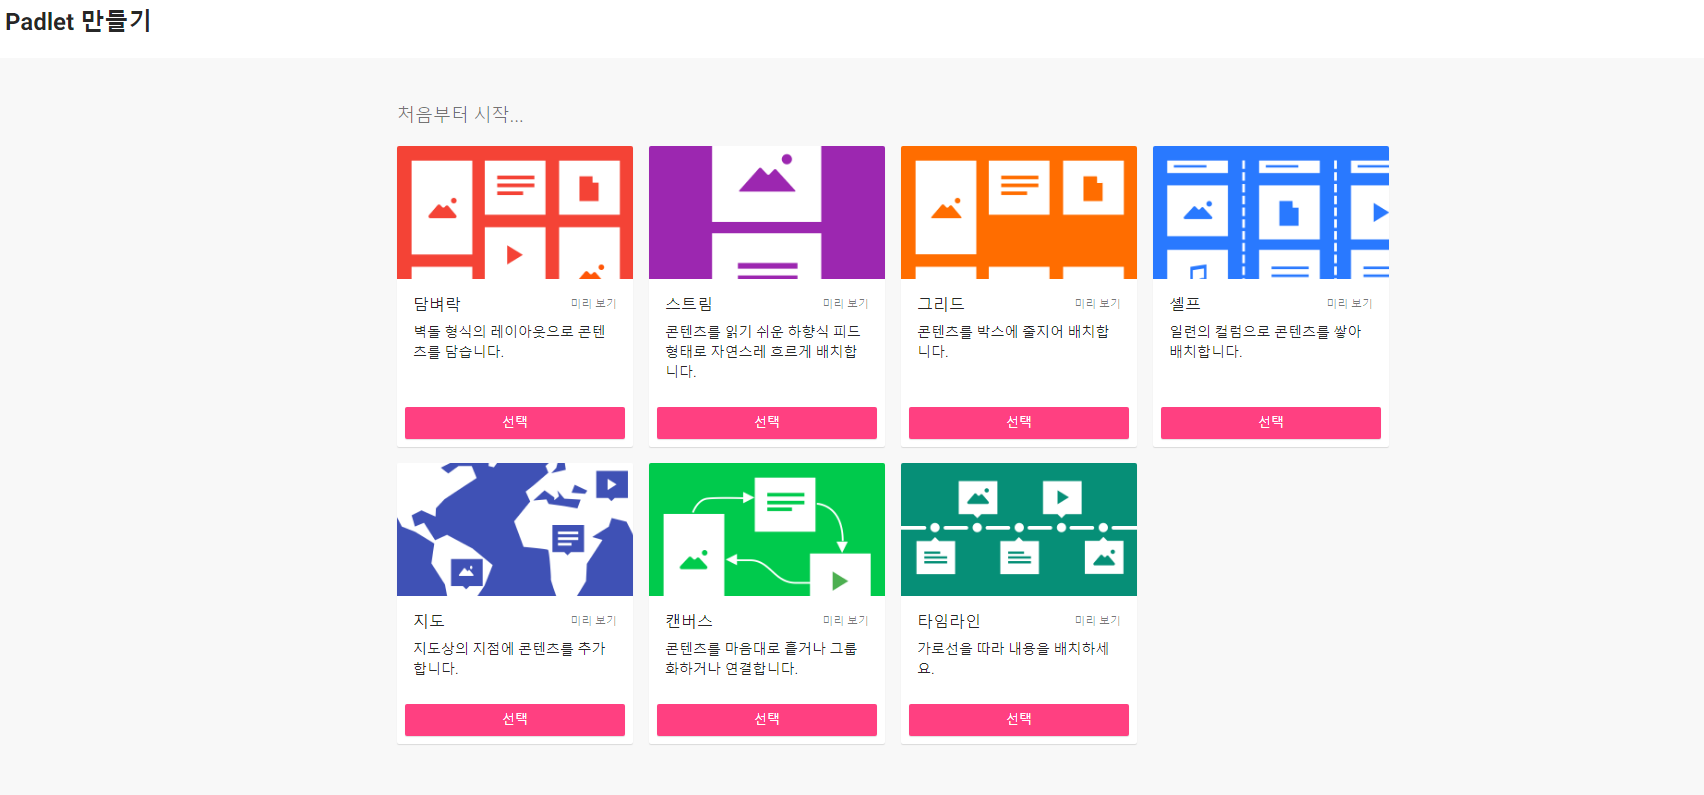The width and height of the screenshot is (1704, 795).
Task: Click the 스트림 stream layout thumbnail
Action: click(x=767, y=212)
